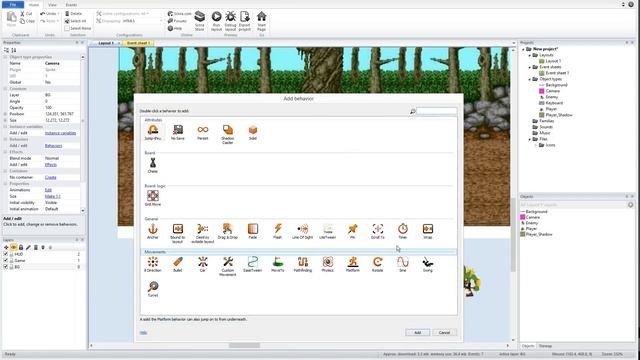Collapse the Event sheets folder
640x360 pixels.
tap(530, 67)
